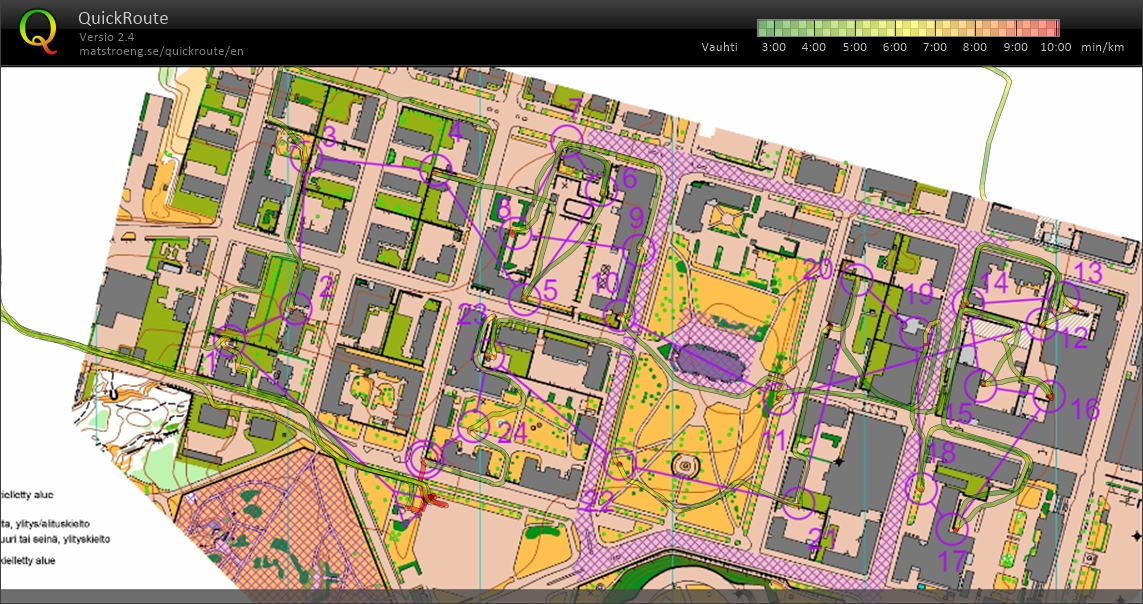Select control circle 4 on the map

tap(436, 168)
